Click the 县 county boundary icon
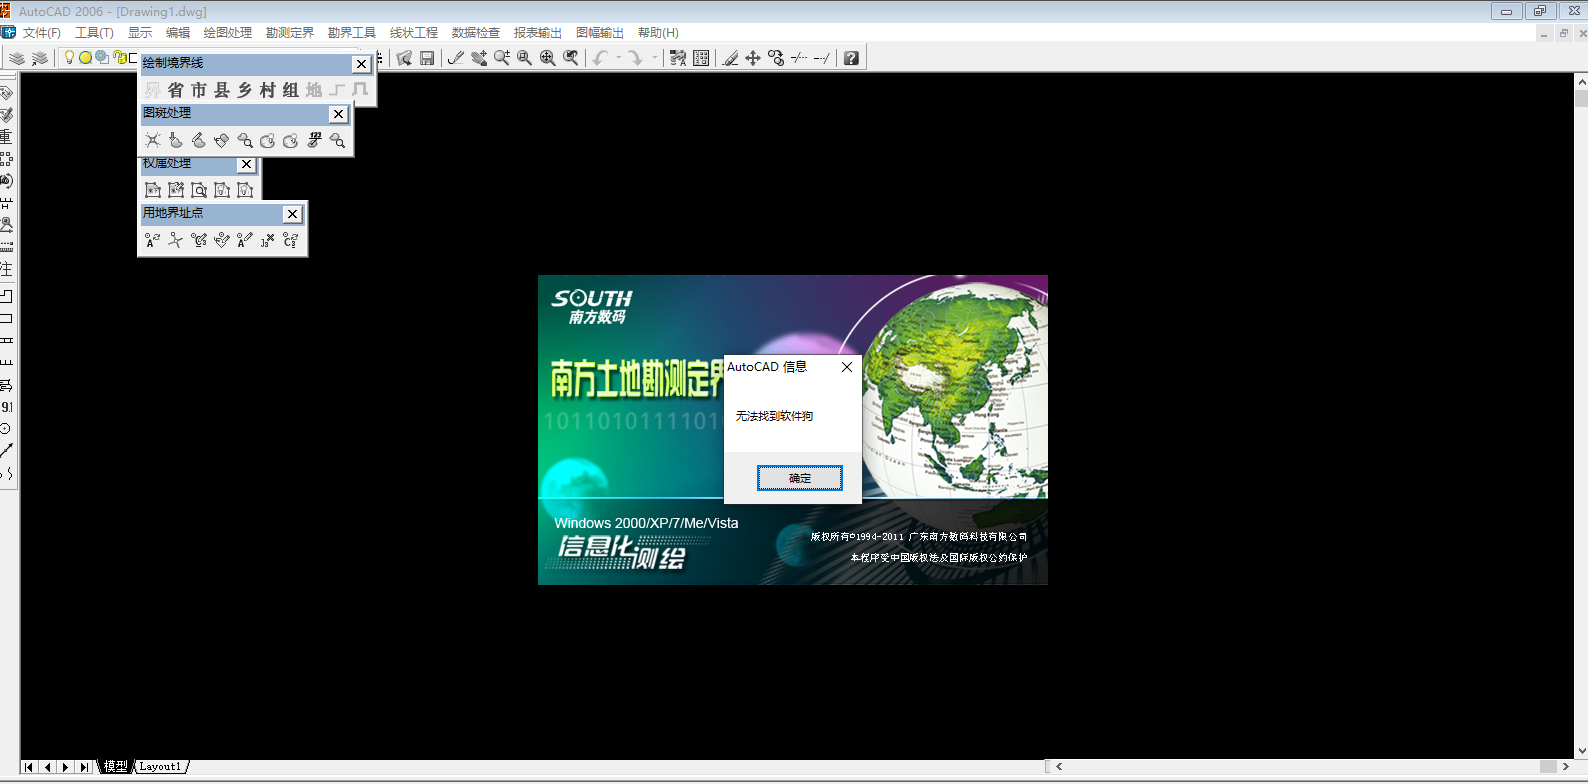This screenshot has height=784, width=1588. click(x=222, y=90)
